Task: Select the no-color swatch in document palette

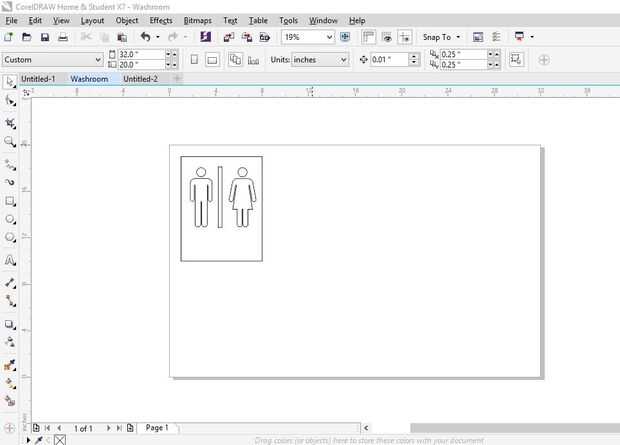Action: click(x=60, y=439)
